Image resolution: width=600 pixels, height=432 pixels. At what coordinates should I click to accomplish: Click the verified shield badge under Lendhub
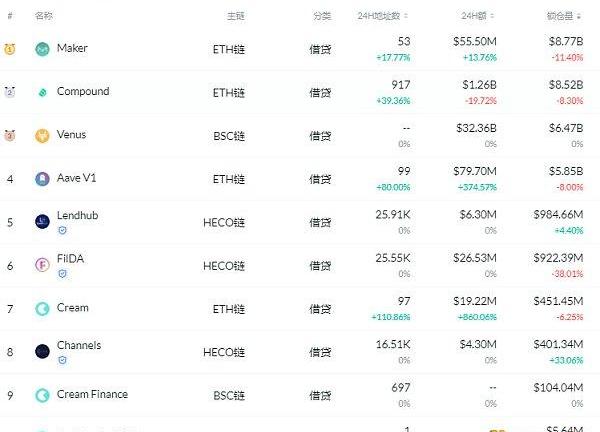tap(62, 230)
